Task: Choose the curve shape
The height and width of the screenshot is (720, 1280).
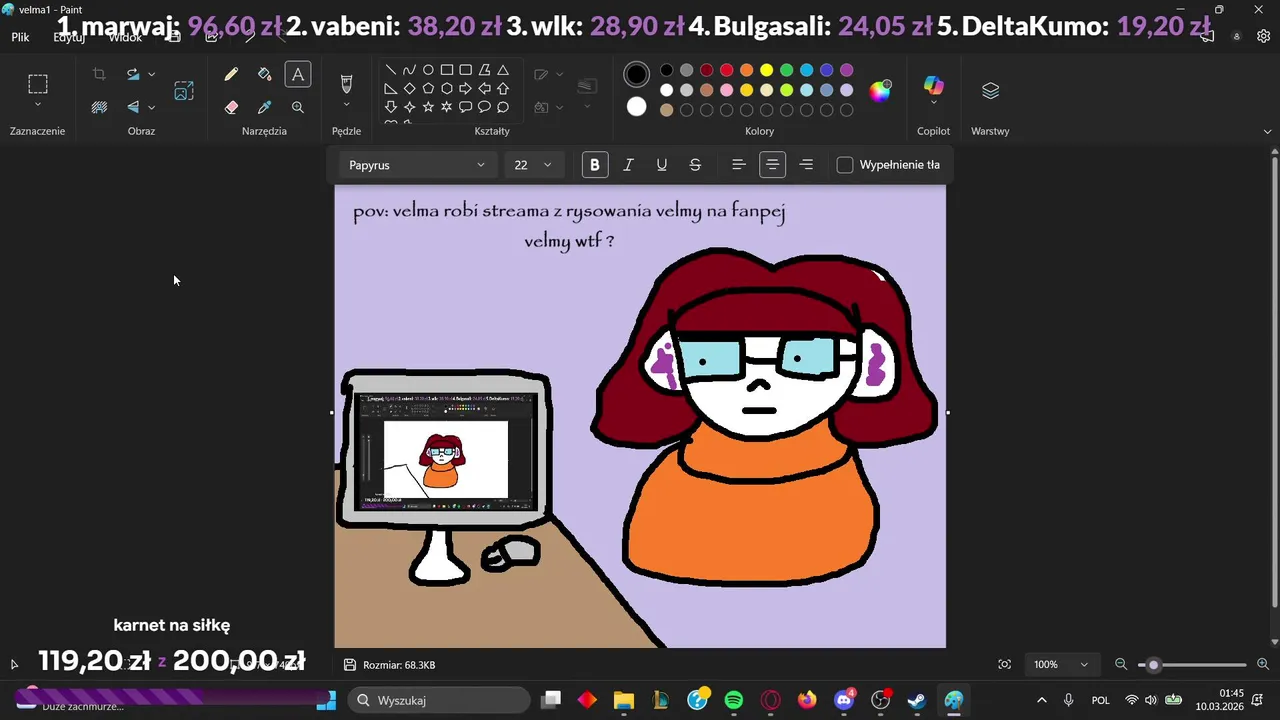Action: (409, 70)
